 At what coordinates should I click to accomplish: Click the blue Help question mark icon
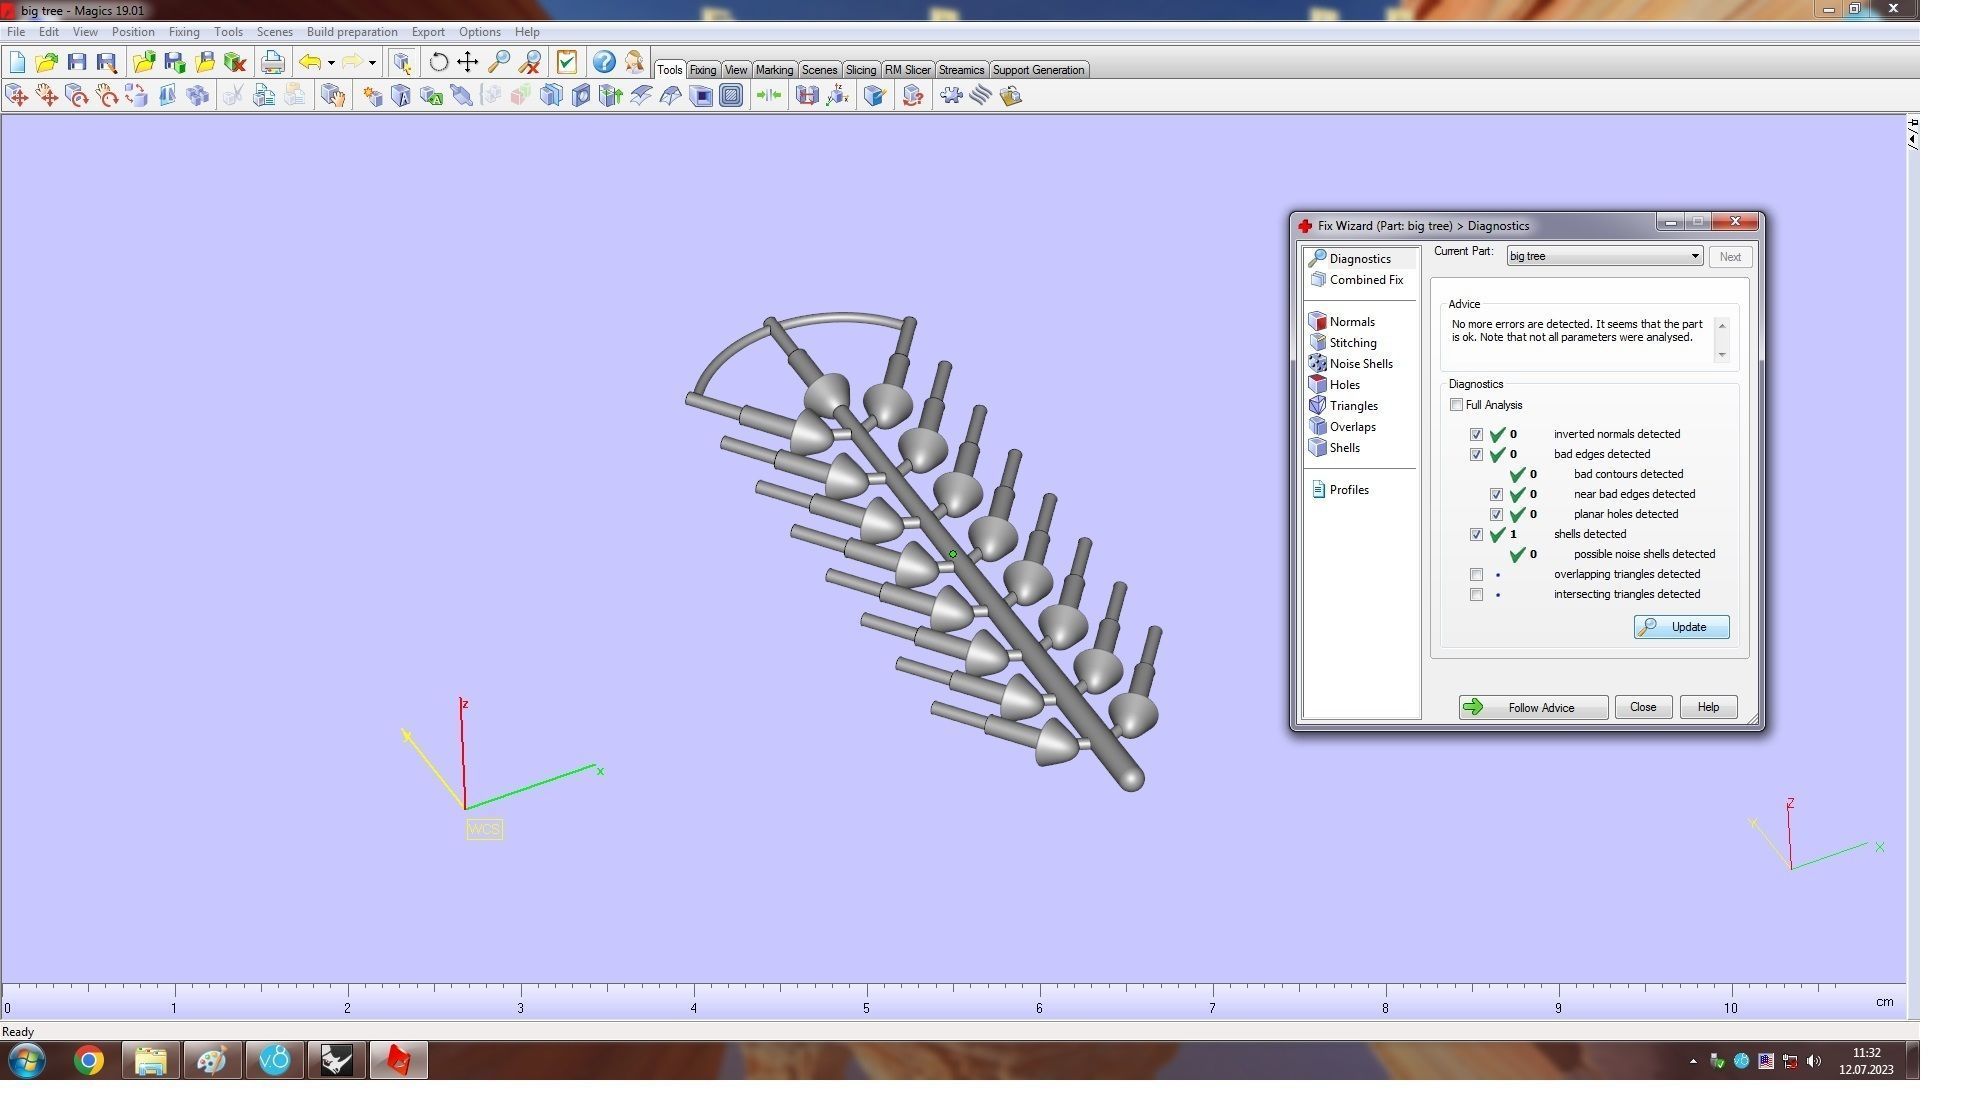pos(603,62)
